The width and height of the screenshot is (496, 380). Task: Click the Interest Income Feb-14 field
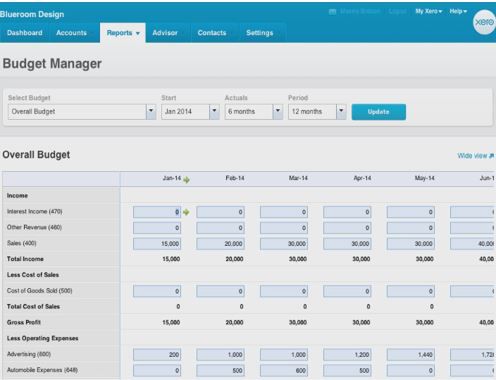220,212
